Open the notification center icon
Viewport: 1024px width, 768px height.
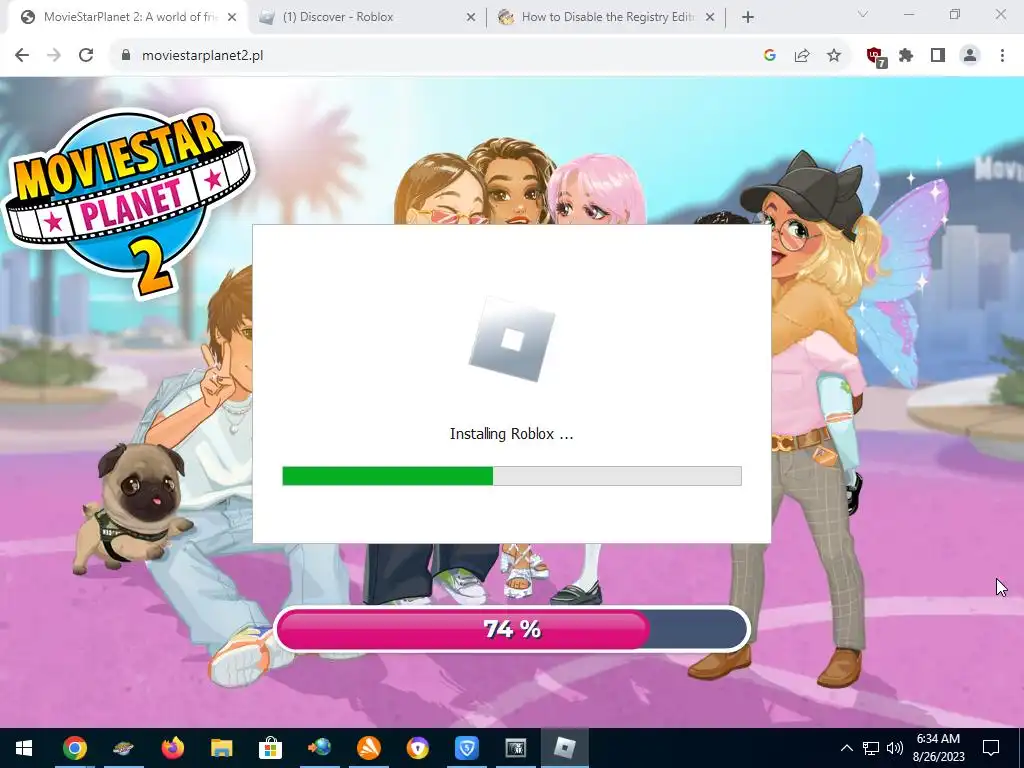click(991, 748)
